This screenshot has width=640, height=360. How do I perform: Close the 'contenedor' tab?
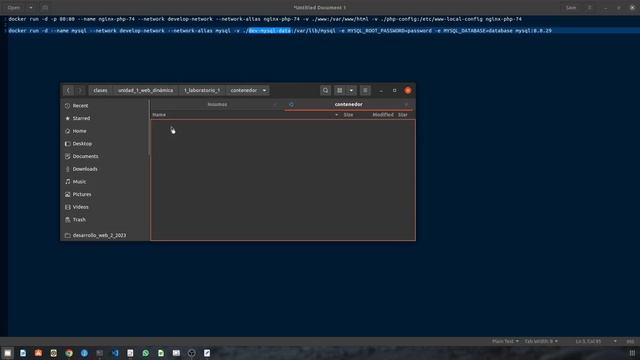(x=406, y=104)
